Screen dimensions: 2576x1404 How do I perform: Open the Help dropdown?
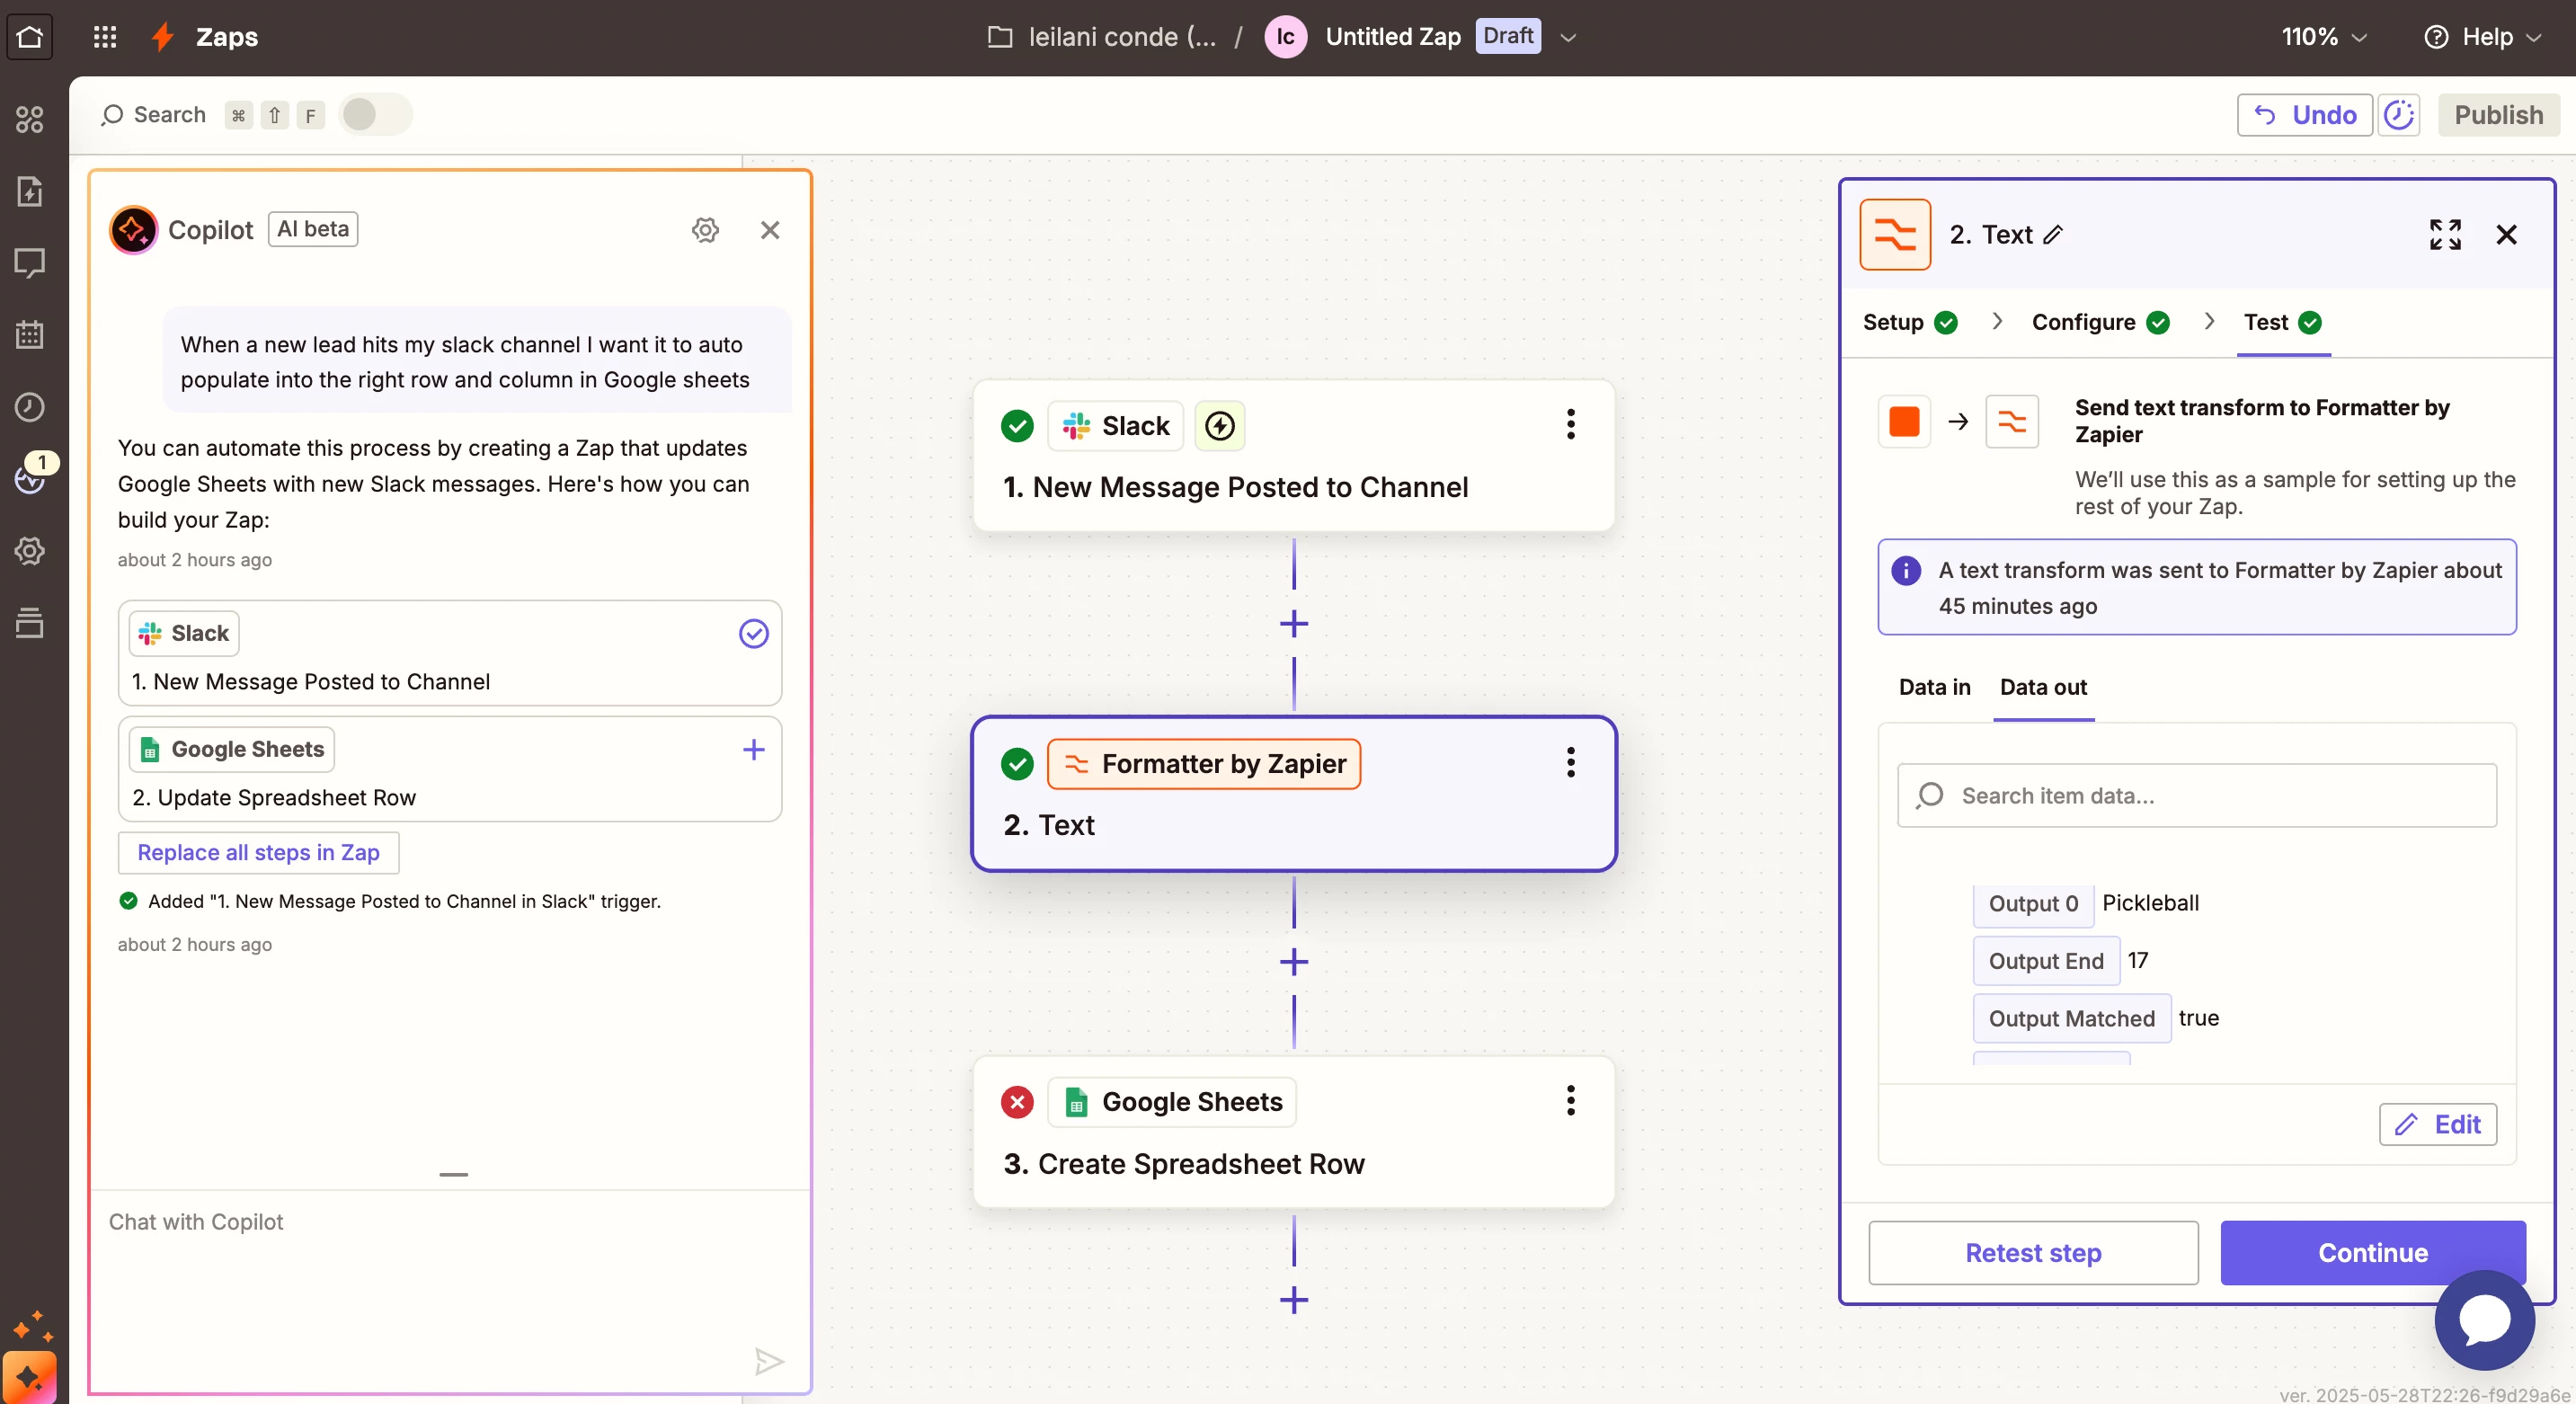point(2482,37)
